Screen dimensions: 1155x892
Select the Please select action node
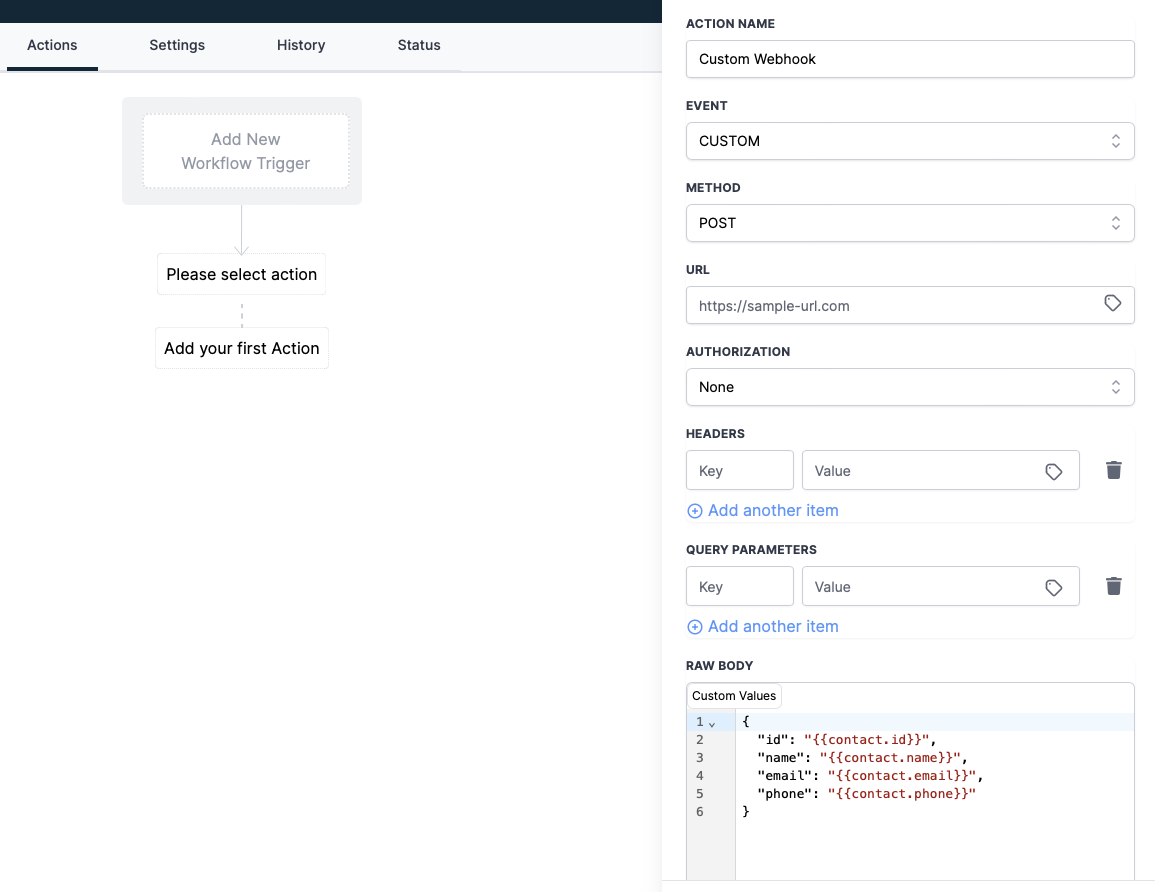point(242,274)
